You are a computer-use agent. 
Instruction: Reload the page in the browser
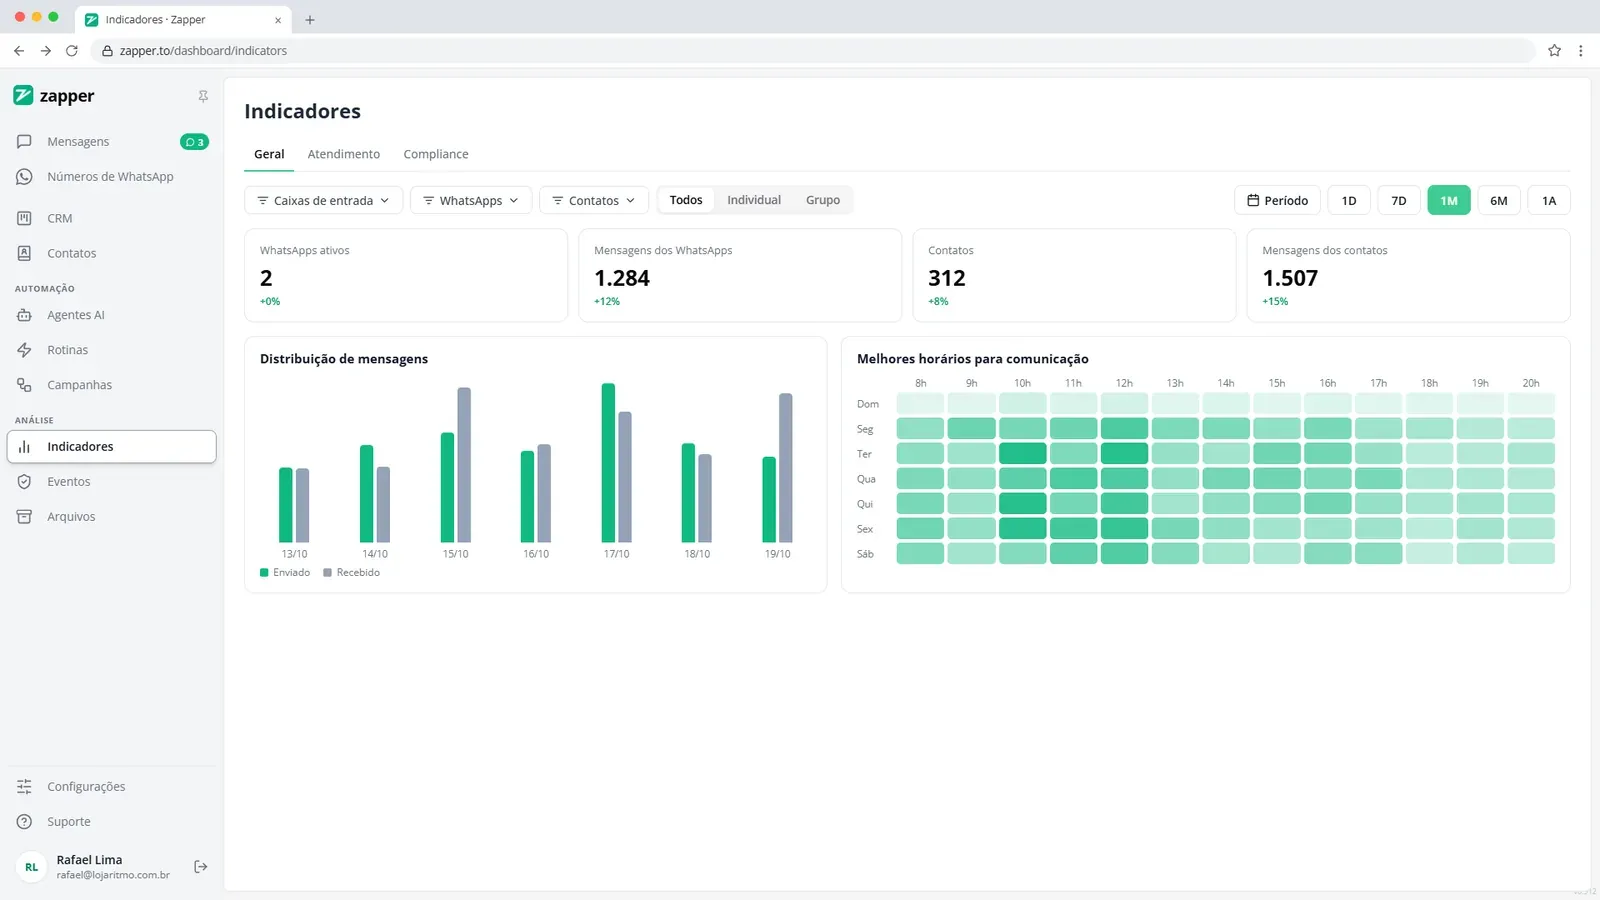(x=72, y=51)
